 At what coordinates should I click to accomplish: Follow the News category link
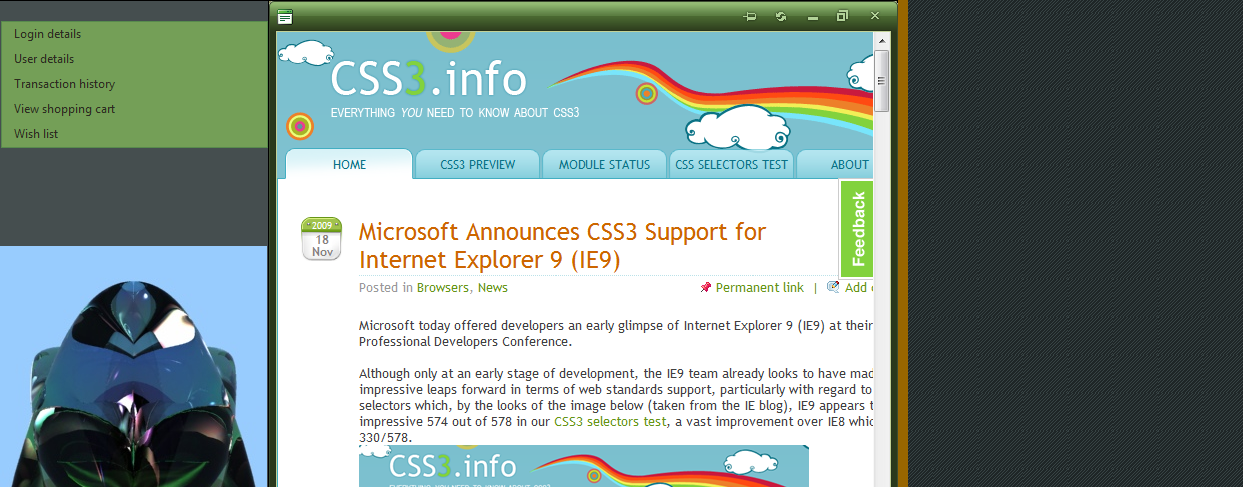click(492, 288)
